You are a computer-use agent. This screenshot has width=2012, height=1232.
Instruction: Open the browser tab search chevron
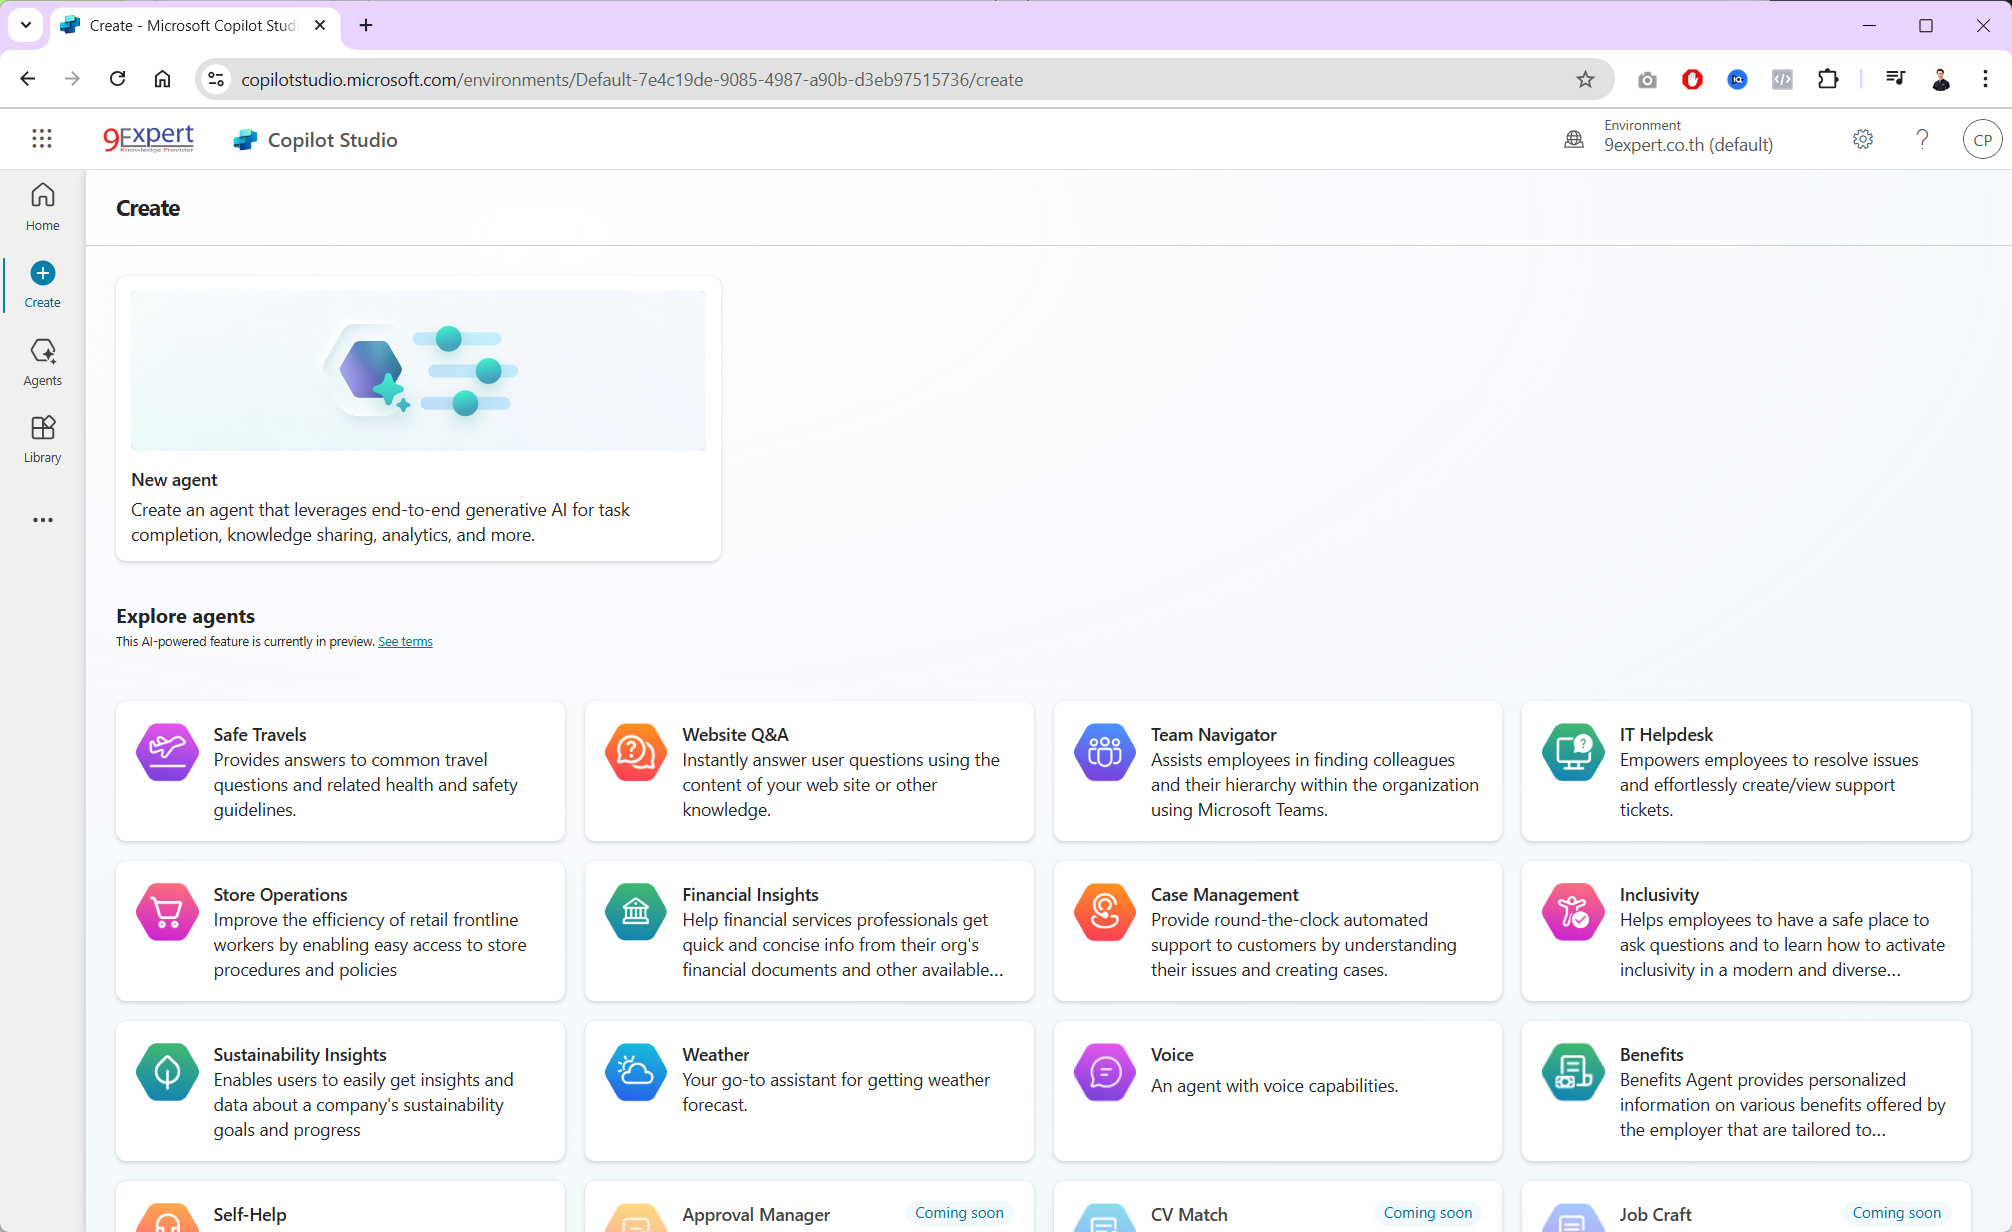coord(25,25)
